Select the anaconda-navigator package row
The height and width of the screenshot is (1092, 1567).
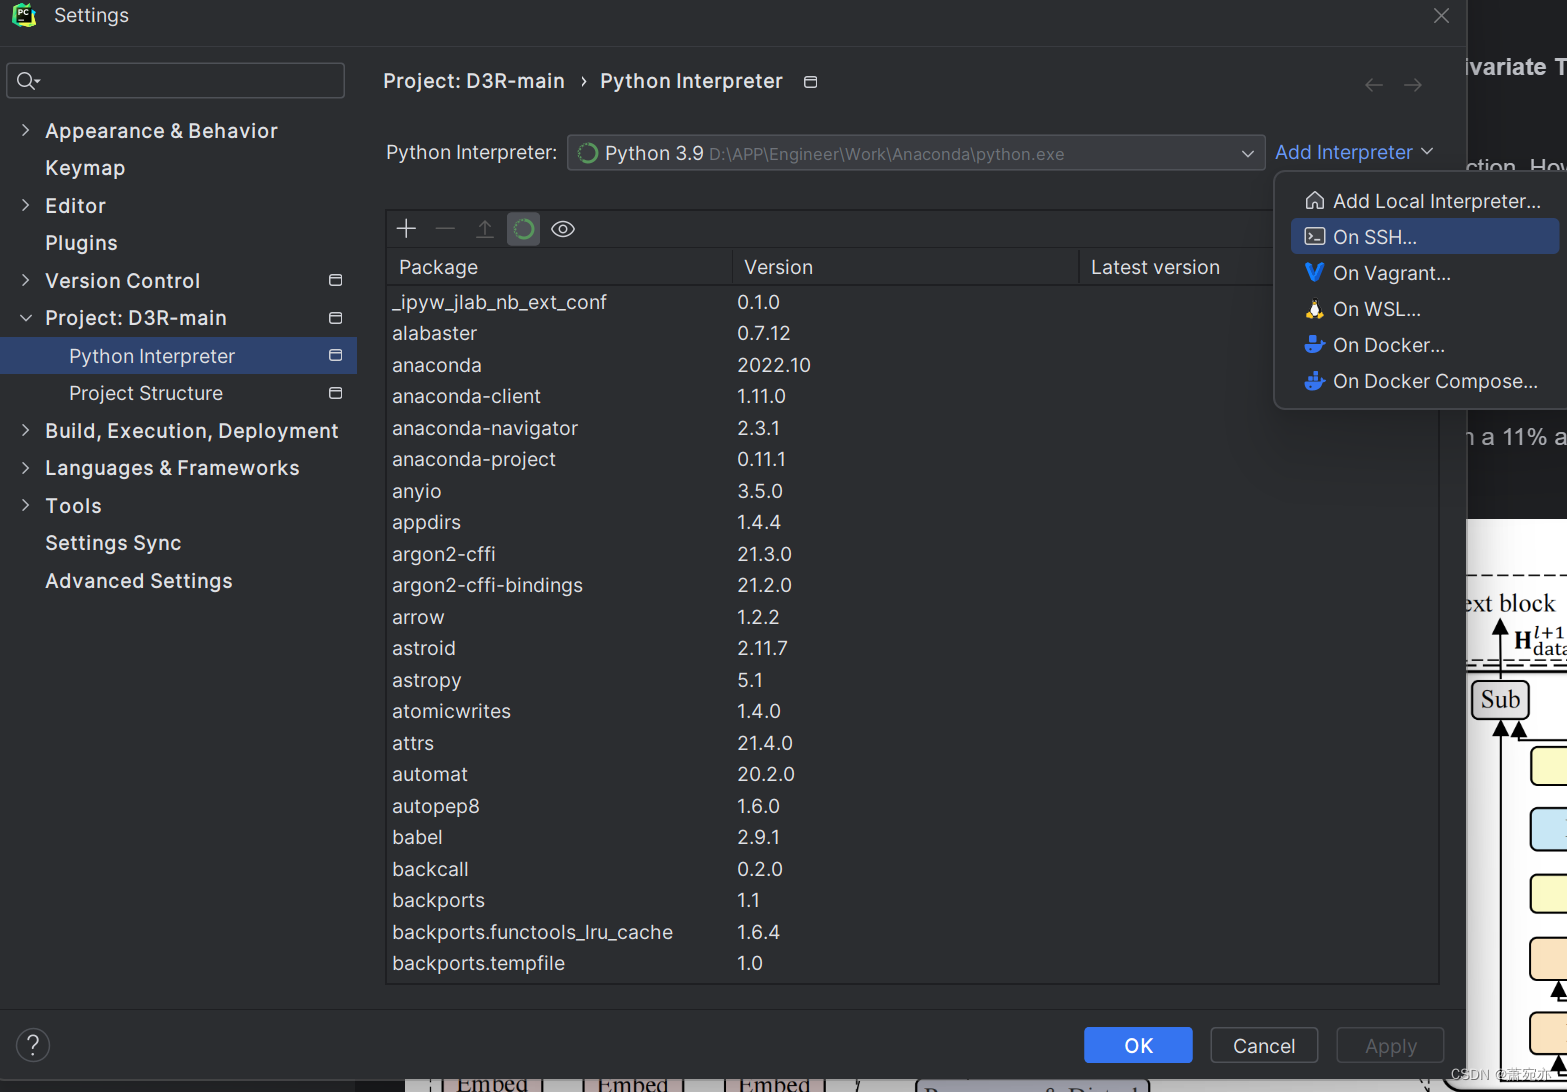click(x=912, y=428)
